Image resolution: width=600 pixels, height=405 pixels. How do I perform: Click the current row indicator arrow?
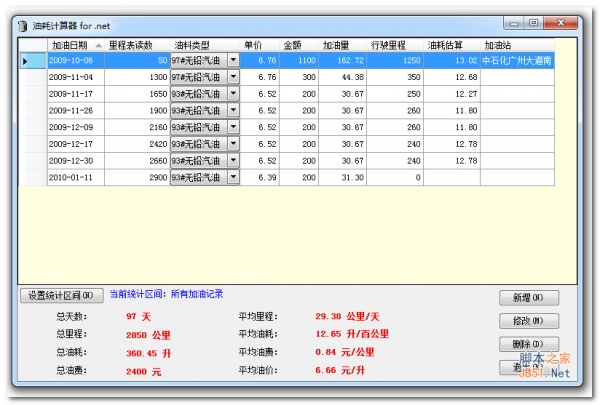point(25,61)
